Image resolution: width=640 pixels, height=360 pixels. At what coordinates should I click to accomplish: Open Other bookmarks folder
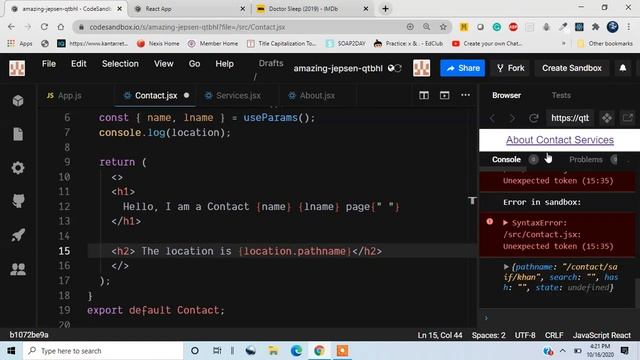(605, 43)
